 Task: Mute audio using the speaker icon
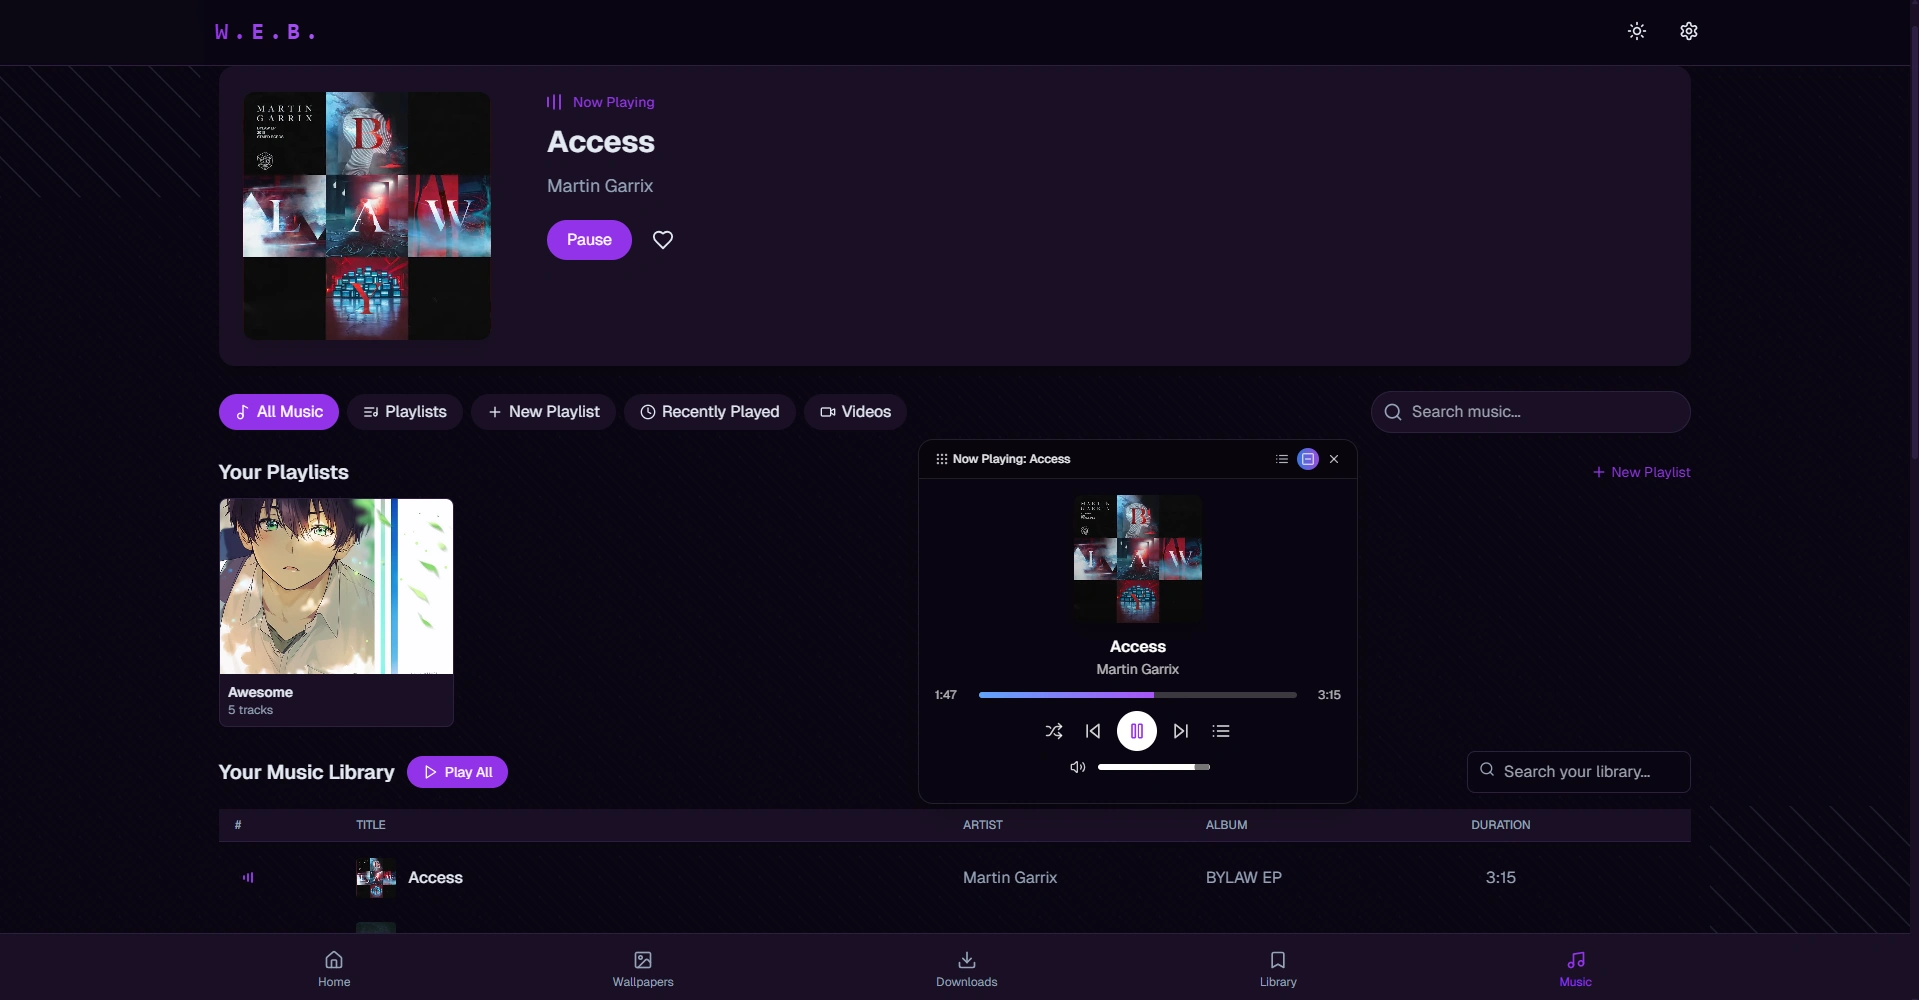(x=1077, y=767)
